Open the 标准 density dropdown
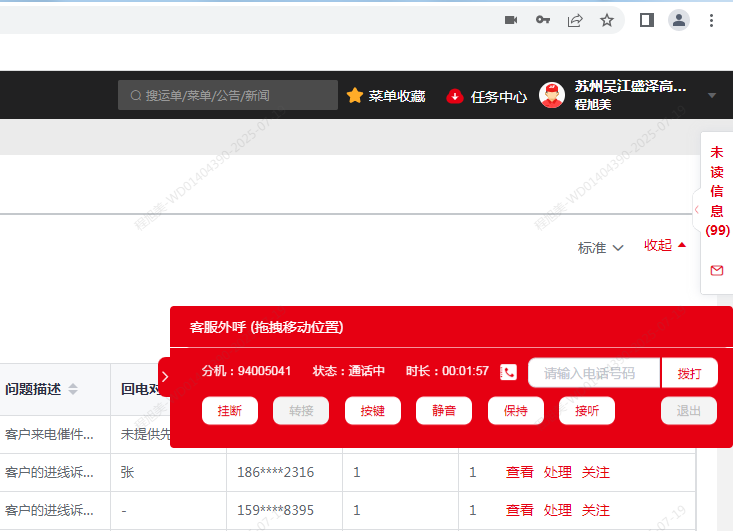This screenshot has width=733, height=531. (600, 248)
